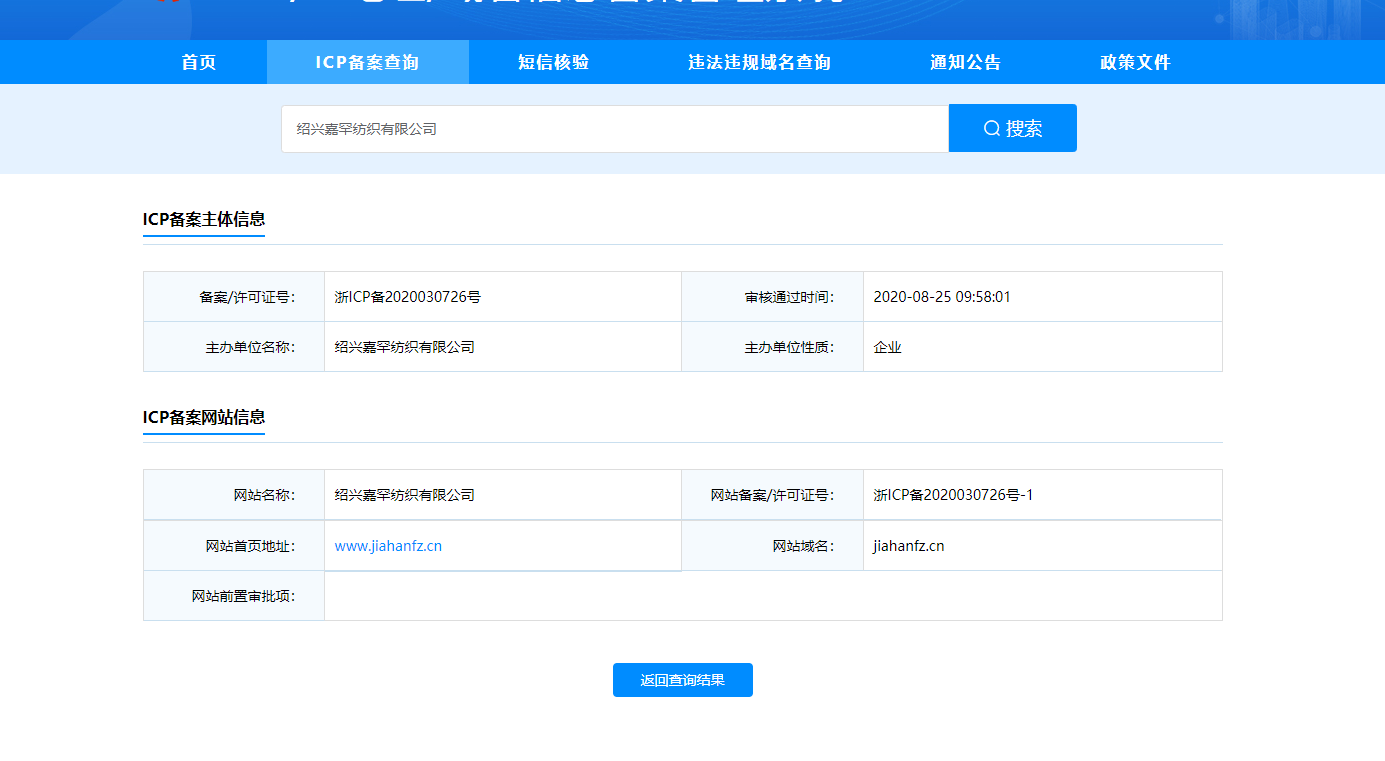Click the 网站前置审批项 label
1385x761 pixels.
pos(243,596)
